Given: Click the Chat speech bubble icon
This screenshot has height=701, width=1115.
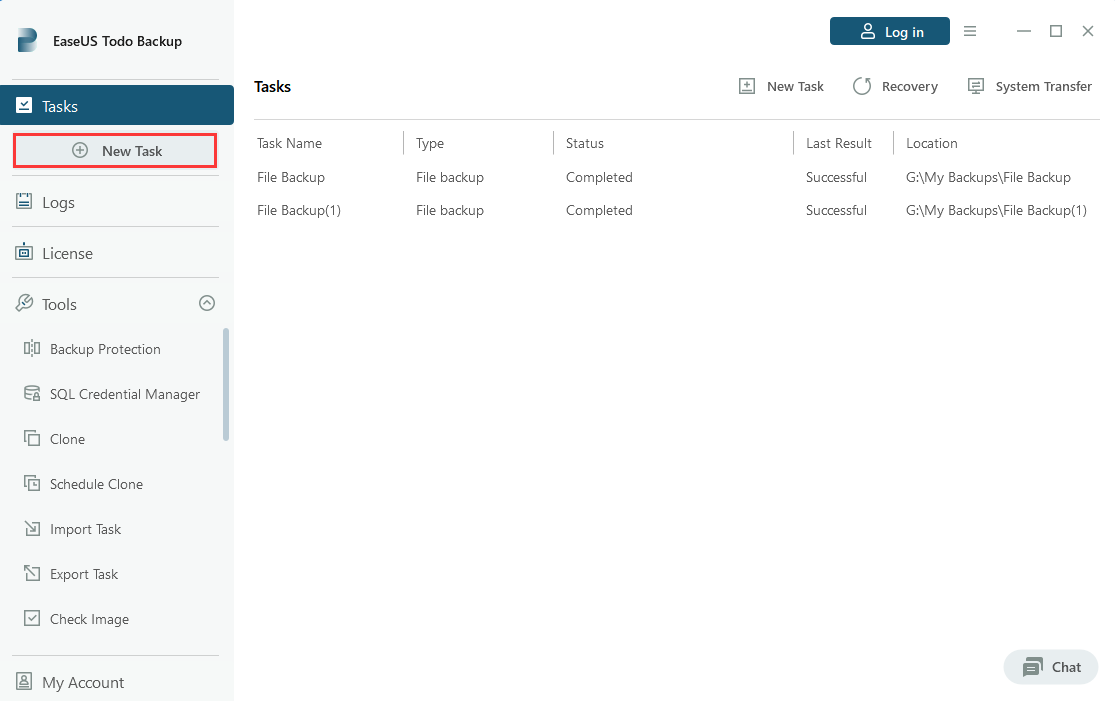Looking at the screenshot, I should 1033,667.
